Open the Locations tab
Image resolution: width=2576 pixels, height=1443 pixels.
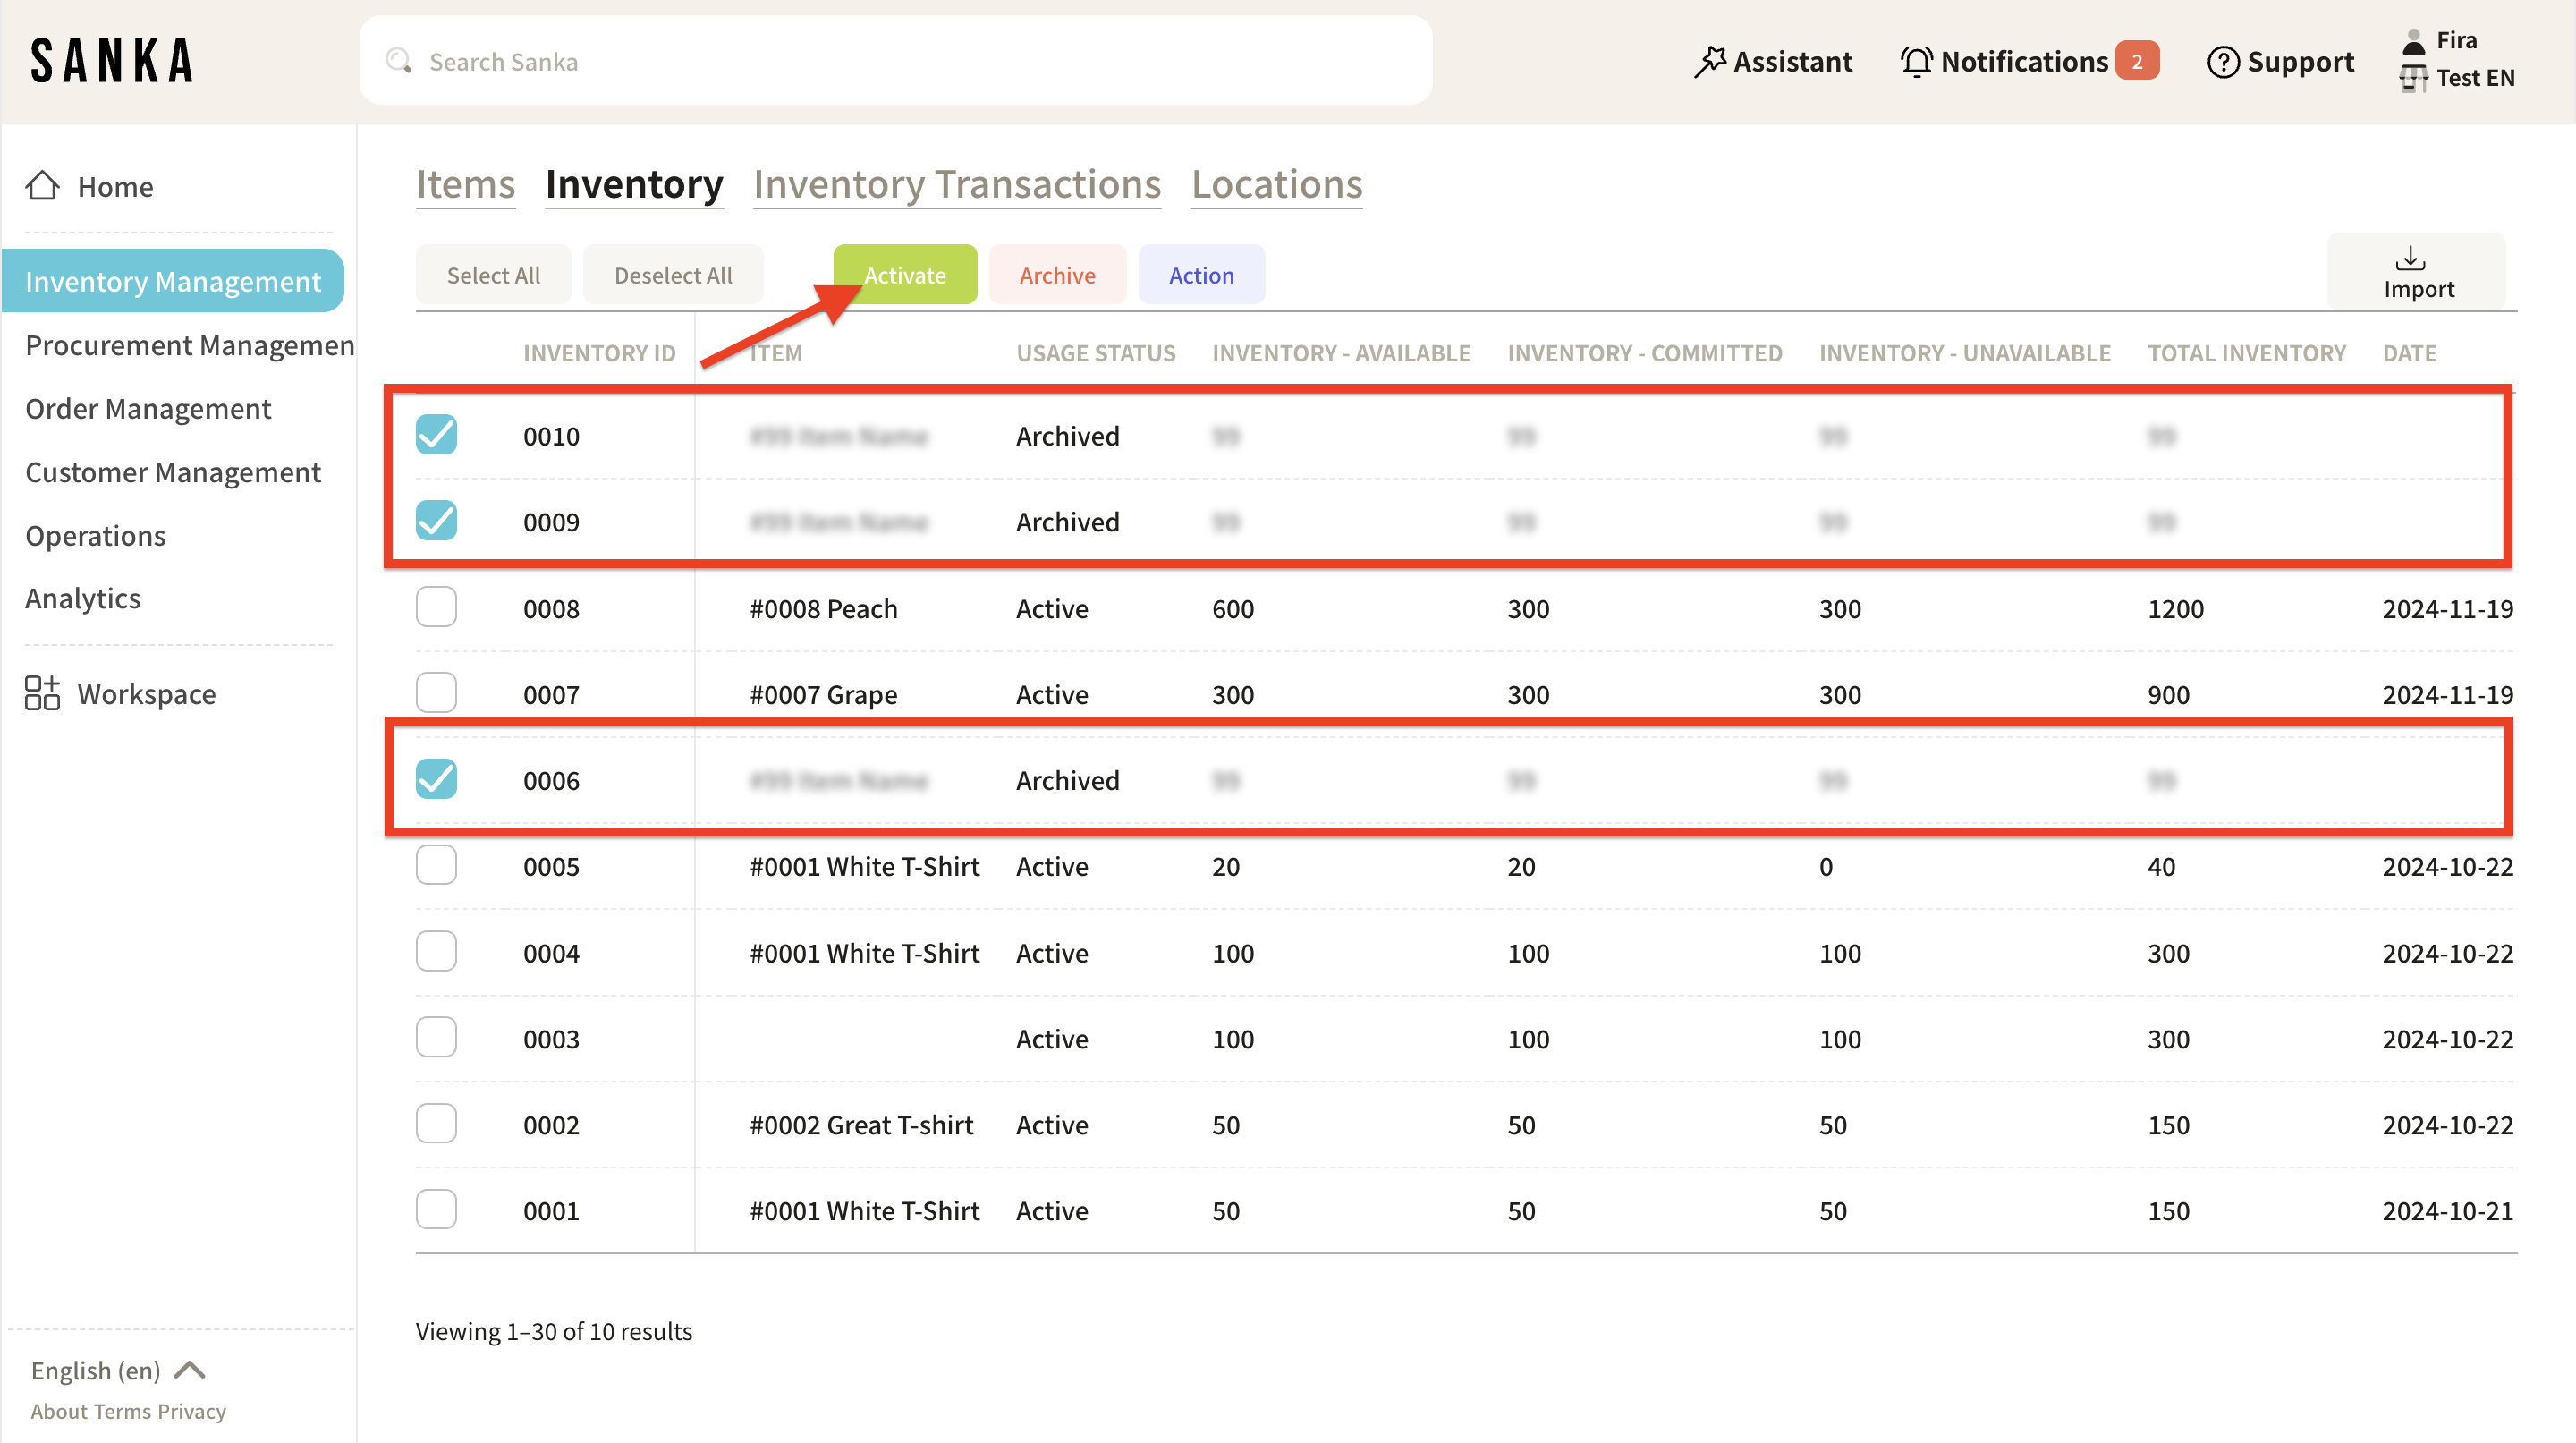(x=1276, y=185)
